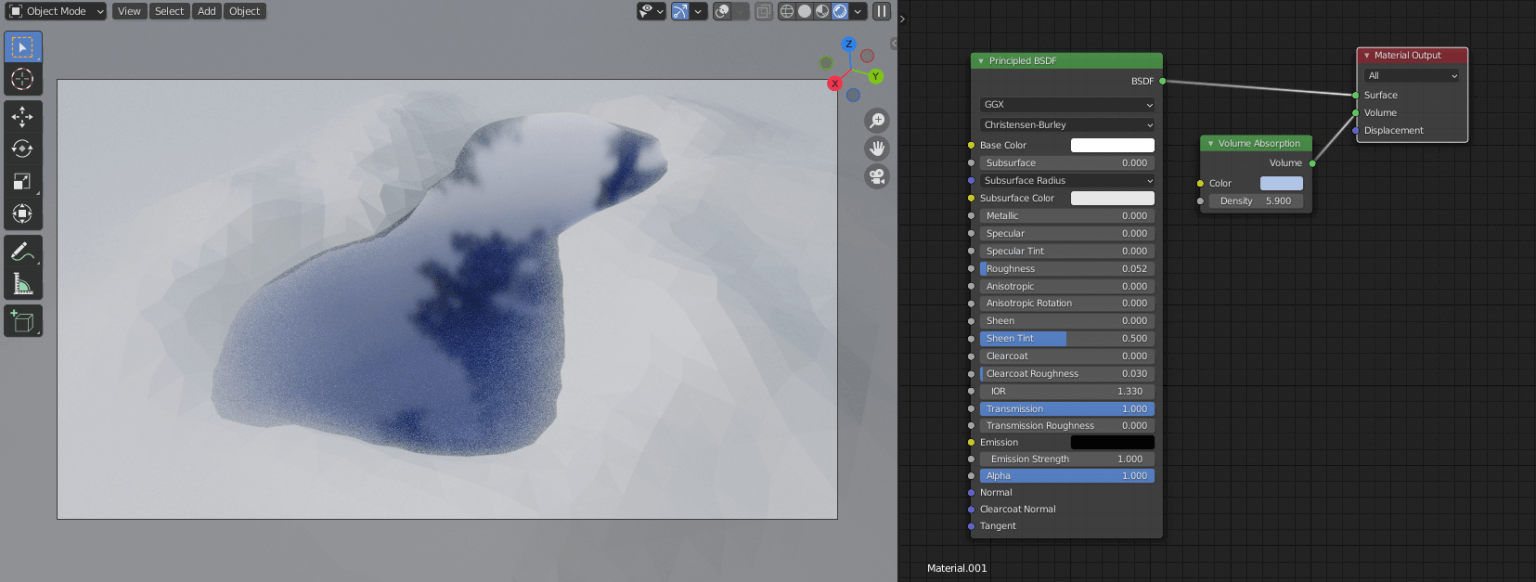
Task: Click the Emission Strength field
Action: [x=1067, y=459]
